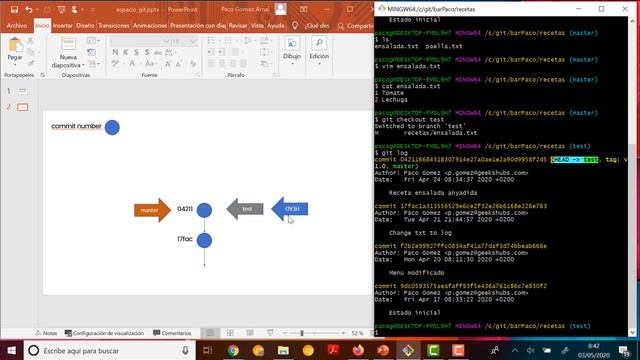
Task: Open the Edición editing dropdown
Action: coord(319,50)
